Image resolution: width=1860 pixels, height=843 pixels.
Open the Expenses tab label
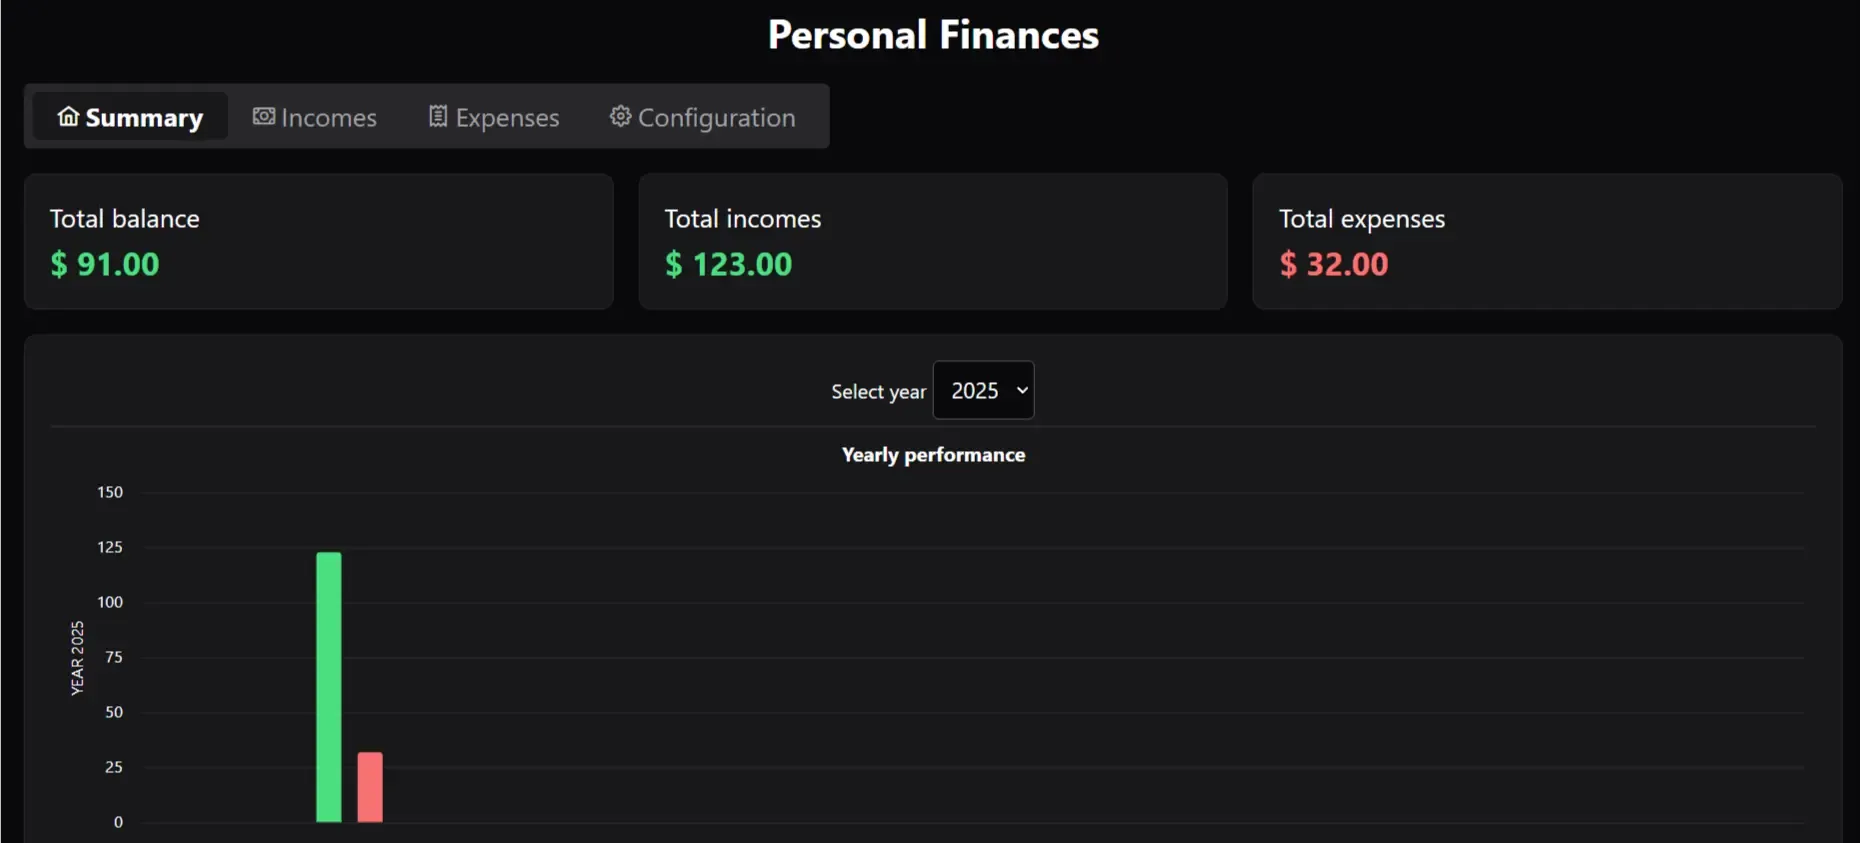507,118
